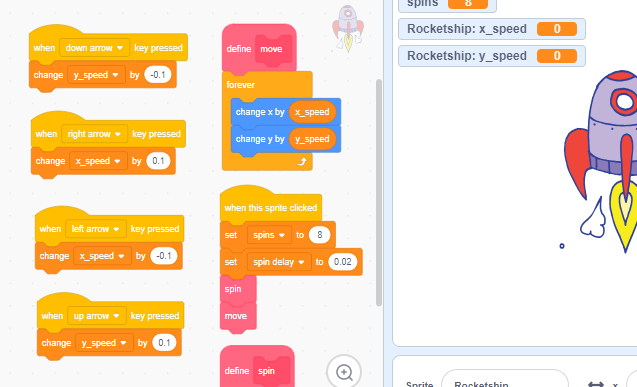Click the Rocketship x_speed variable monitor
This screenshot has height=387, width=637.
492,29
